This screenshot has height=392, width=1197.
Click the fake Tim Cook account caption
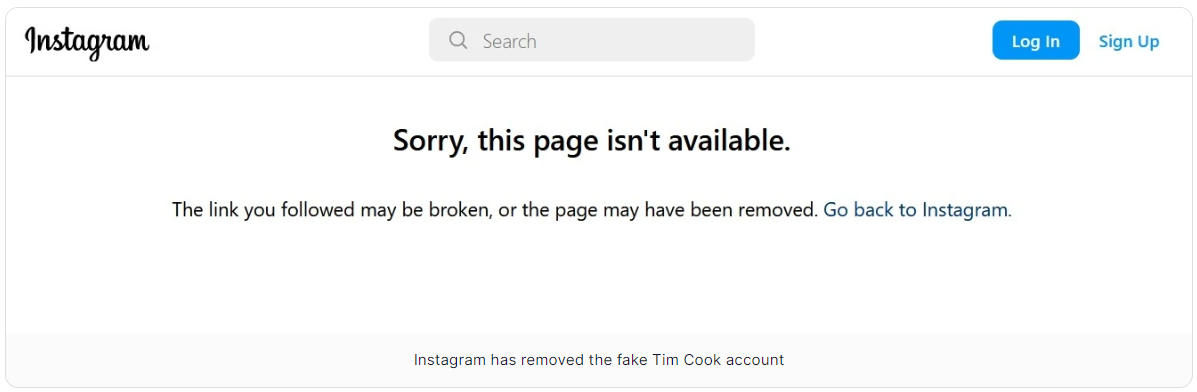(x=598, y=359)
